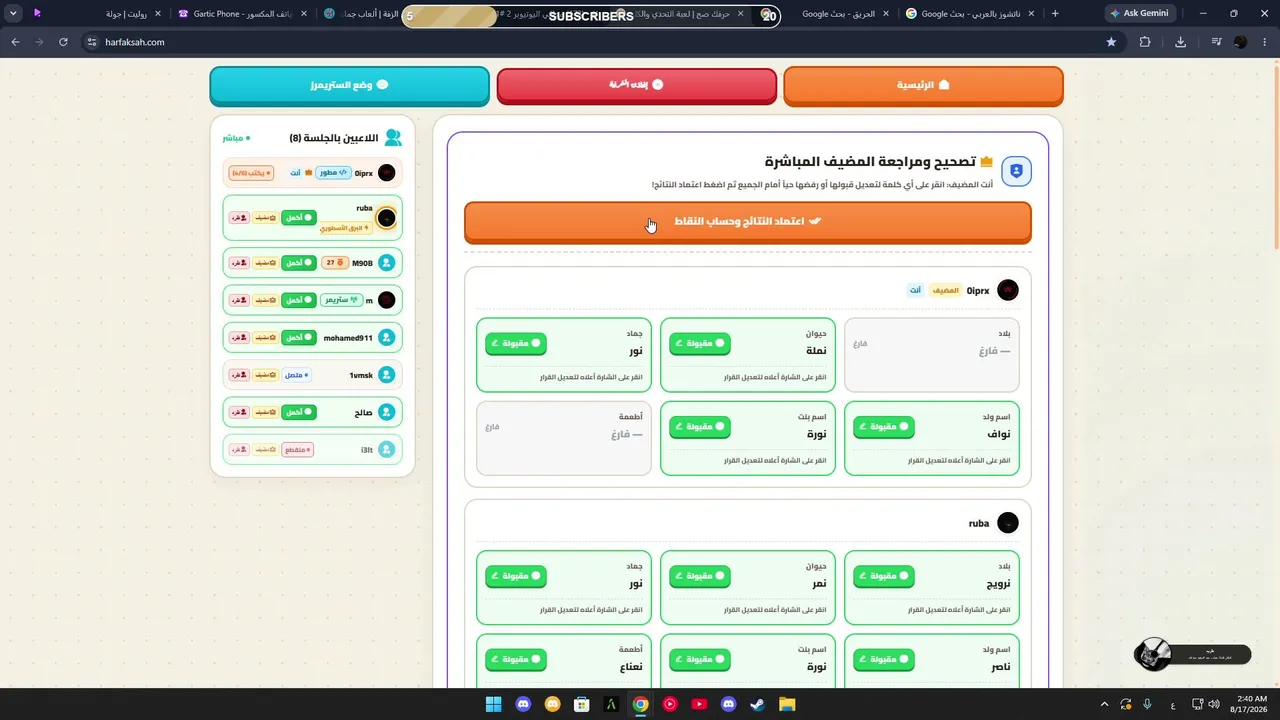The height and width of the screenshot is (720, 1280).
Task: Click i3lt's avatar in players list
Action: point(387,450)
